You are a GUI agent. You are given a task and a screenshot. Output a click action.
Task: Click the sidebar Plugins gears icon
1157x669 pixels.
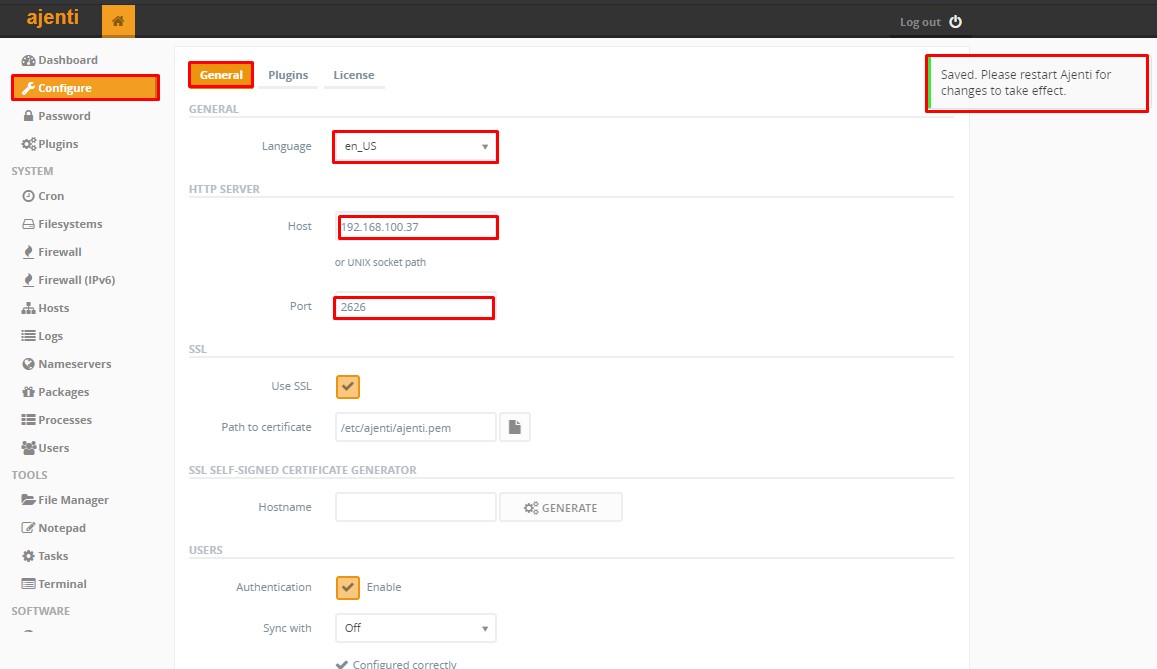tap(29, 145)
